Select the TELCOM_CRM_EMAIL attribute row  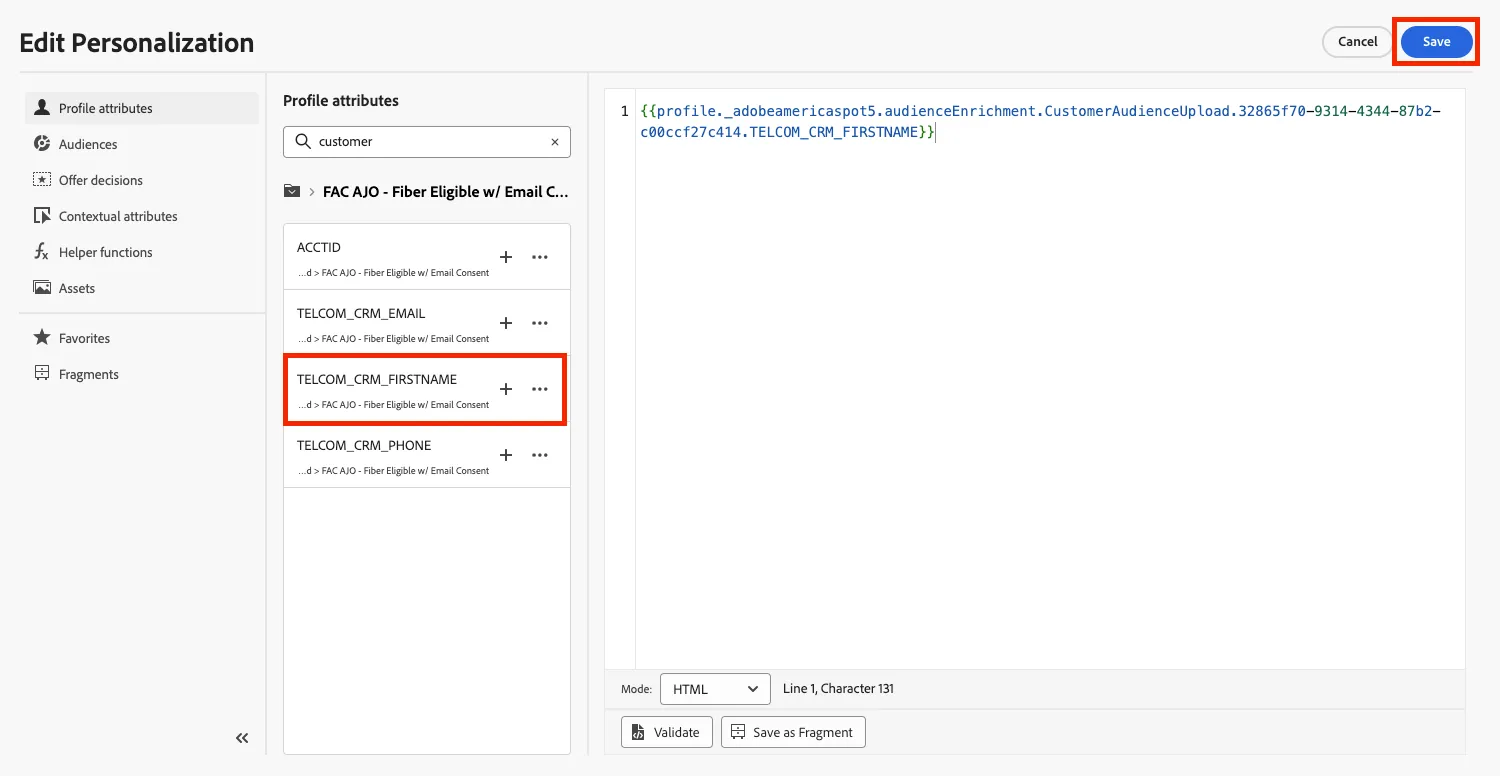click(x=427, y=323)
